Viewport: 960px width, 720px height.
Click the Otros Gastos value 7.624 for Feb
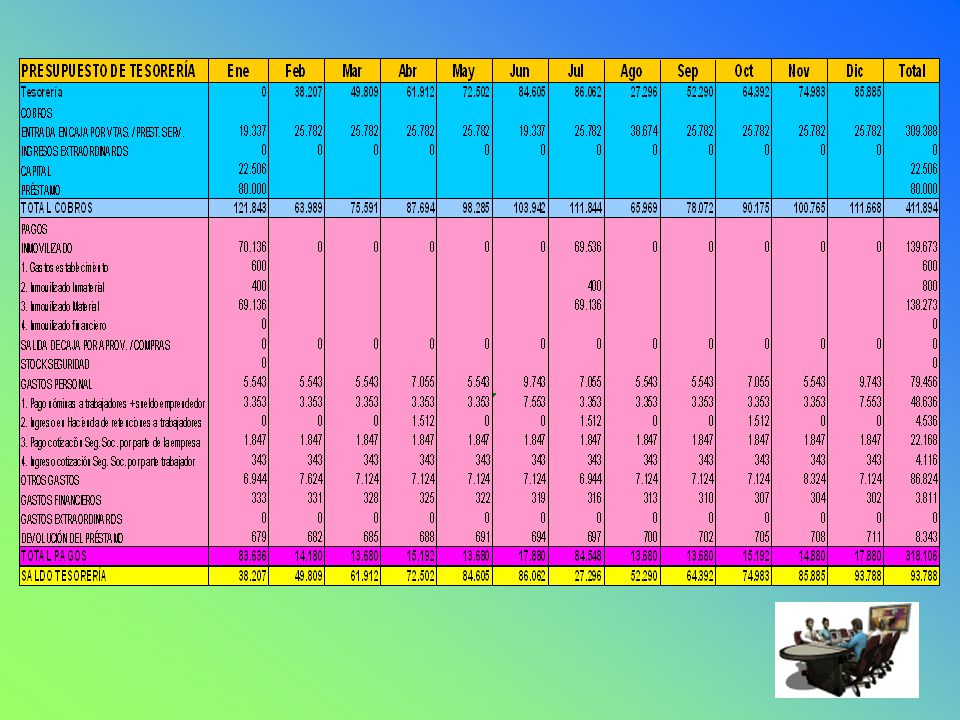(311, 479)
